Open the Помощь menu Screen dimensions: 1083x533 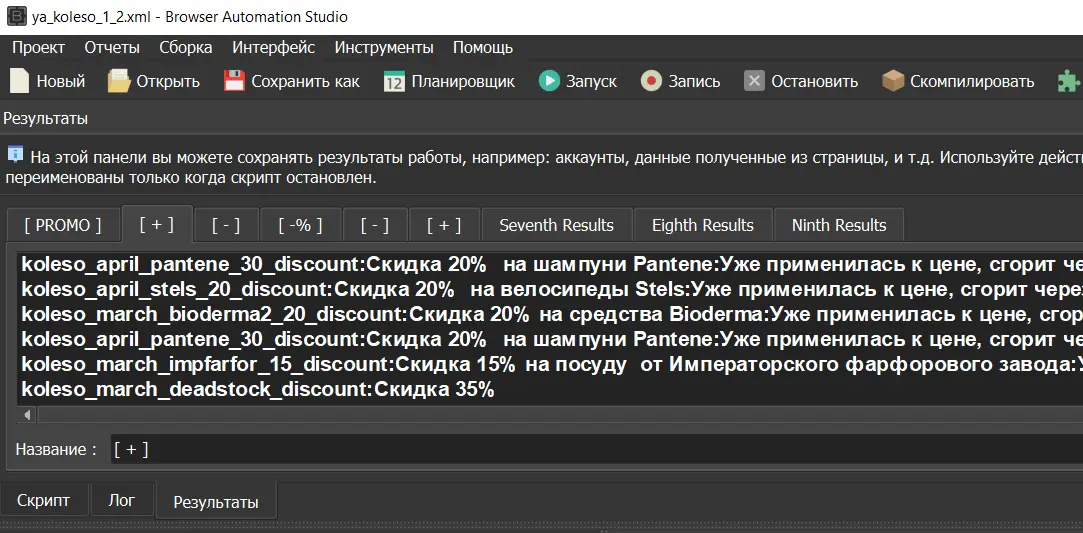[483, 48]
